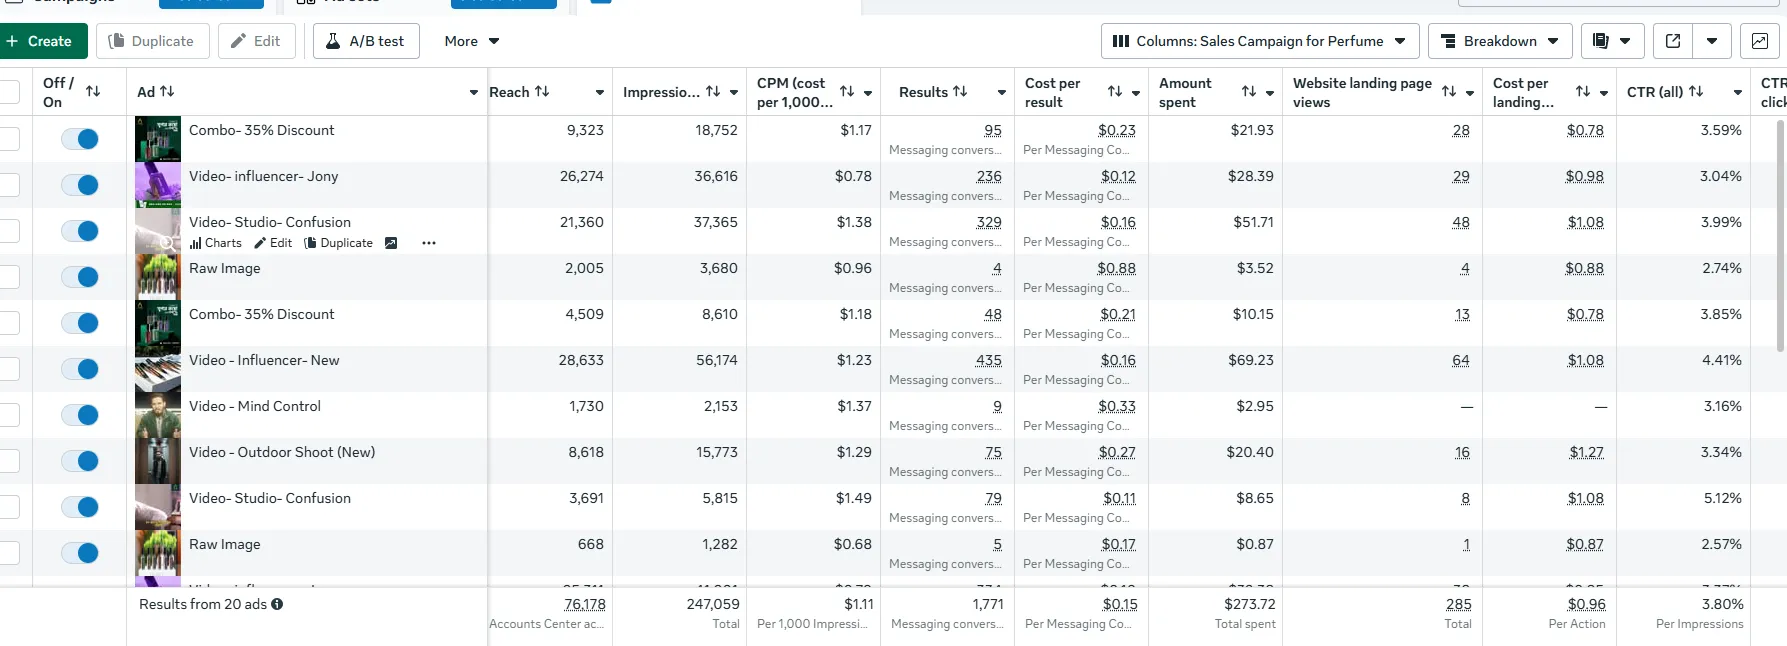Open the More dropdown menu
The height and width of the screenshot is (646, 1787).
(x=472, y=41)
